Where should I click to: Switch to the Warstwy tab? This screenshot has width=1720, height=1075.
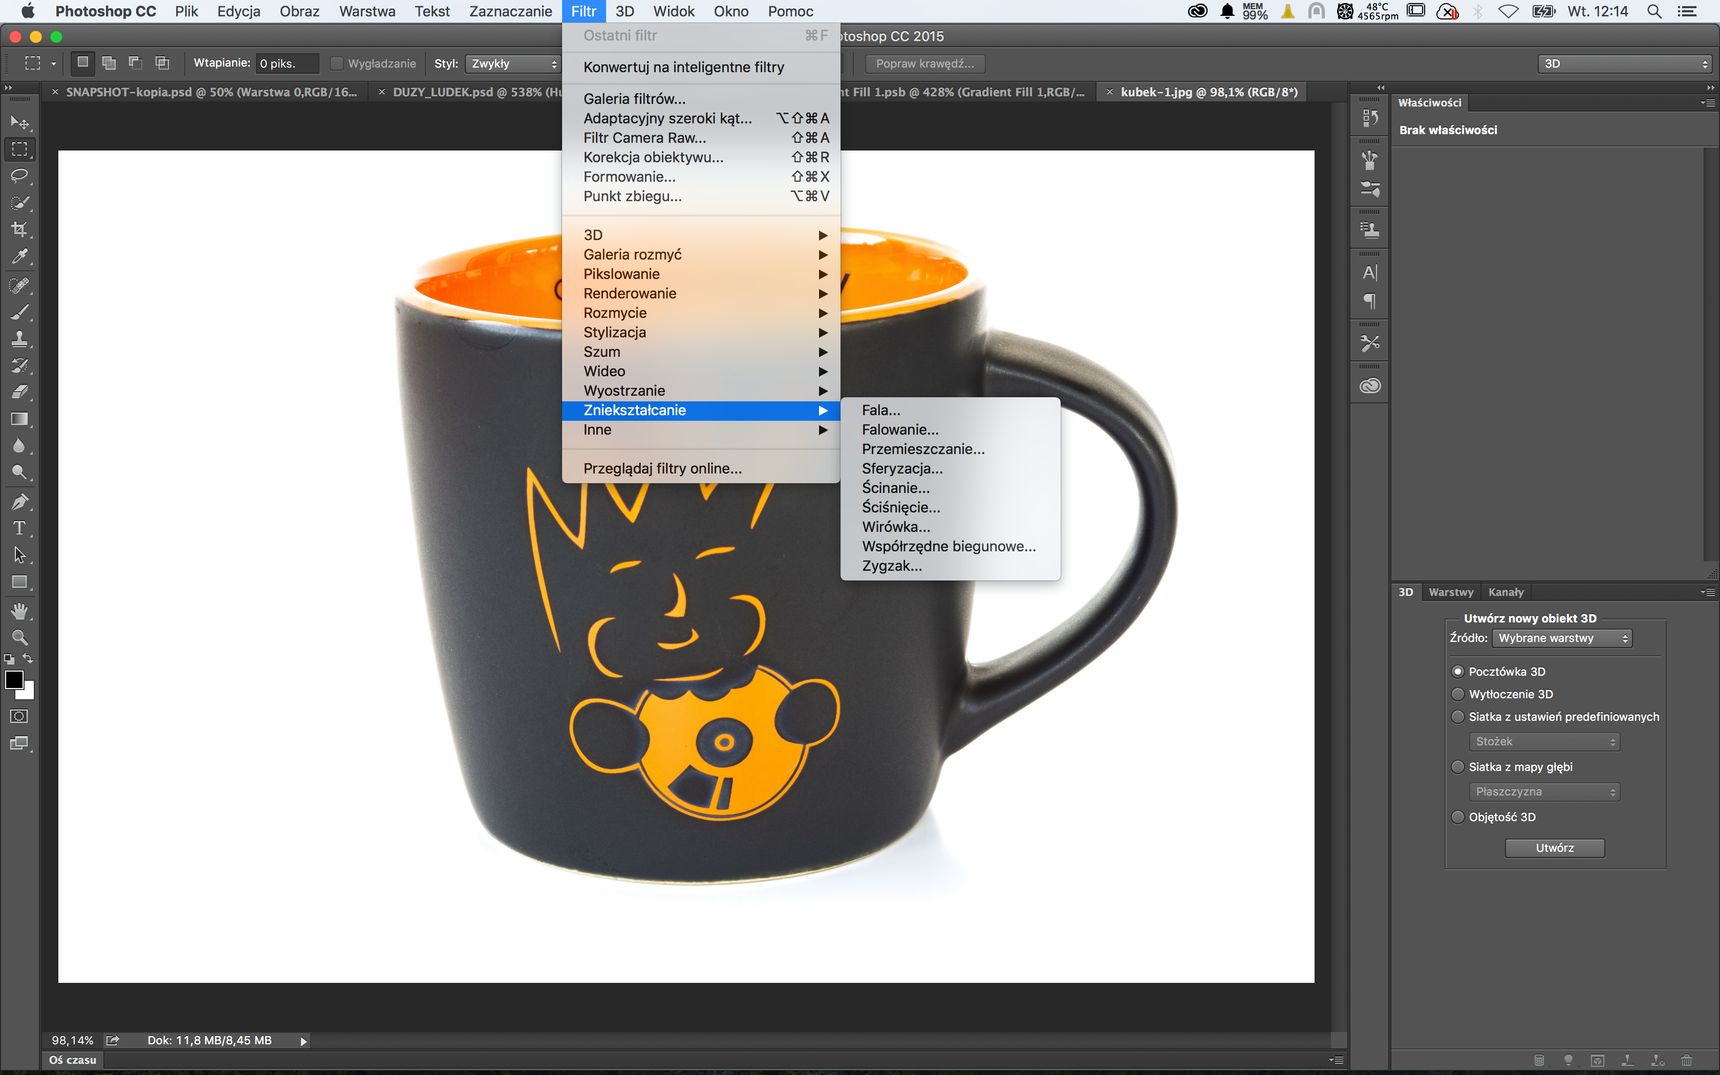click(x=1450, y=593)
